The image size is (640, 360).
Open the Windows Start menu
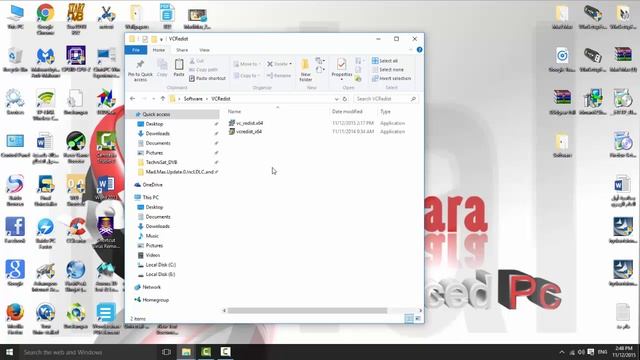pyautogui.click(x=9, y=352)
